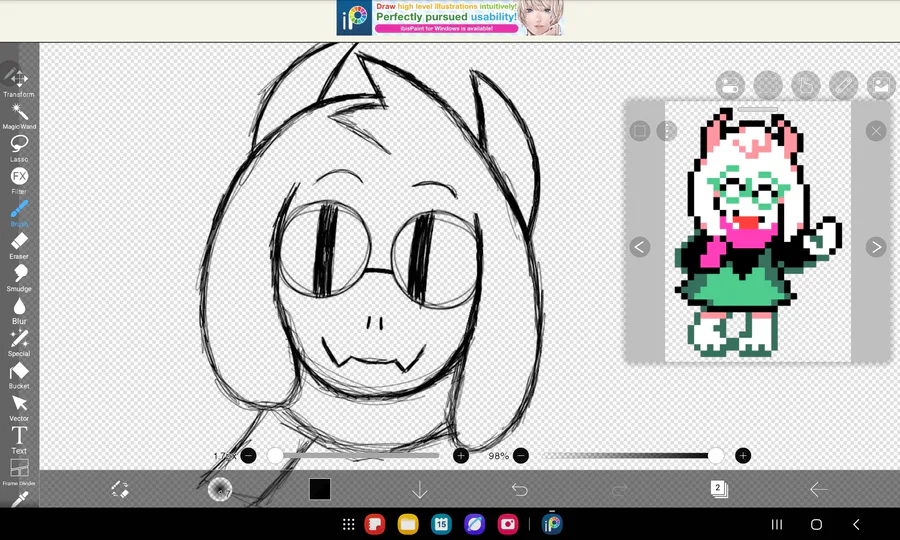Select the Bucket fill tool

tap(19, 375)
